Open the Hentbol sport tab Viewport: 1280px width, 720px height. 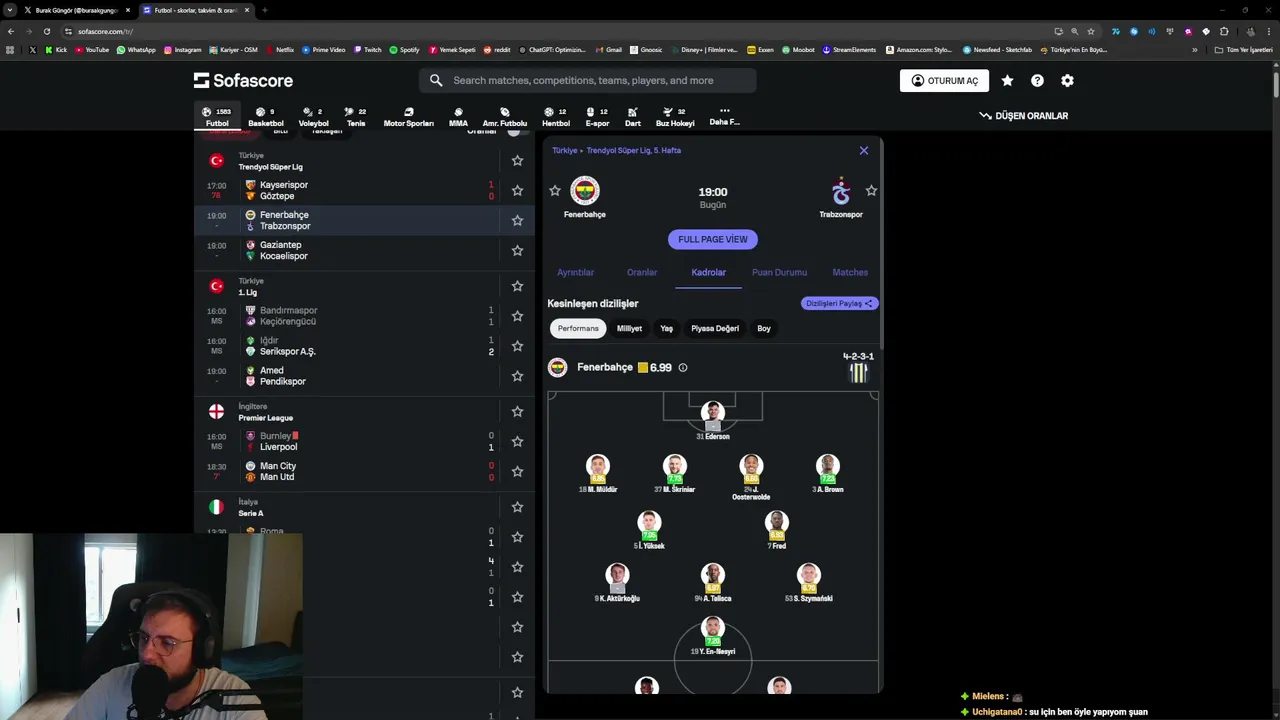556,117
